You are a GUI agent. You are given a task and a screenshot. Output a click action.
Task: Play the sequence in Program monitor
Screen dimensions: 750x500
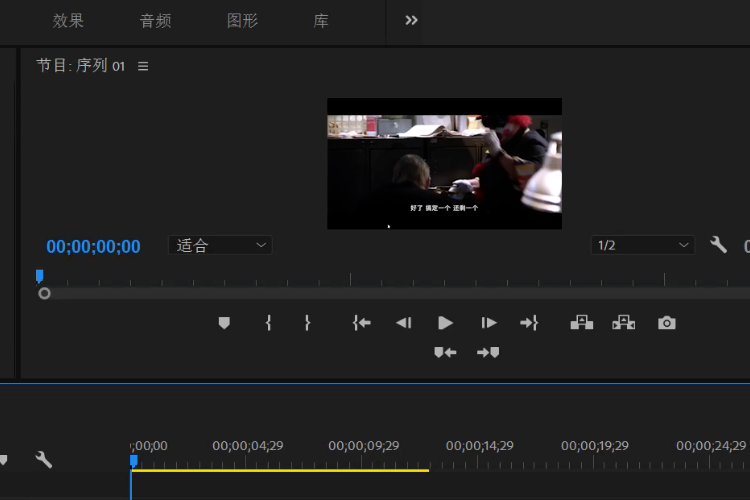[x=446, y=323]
